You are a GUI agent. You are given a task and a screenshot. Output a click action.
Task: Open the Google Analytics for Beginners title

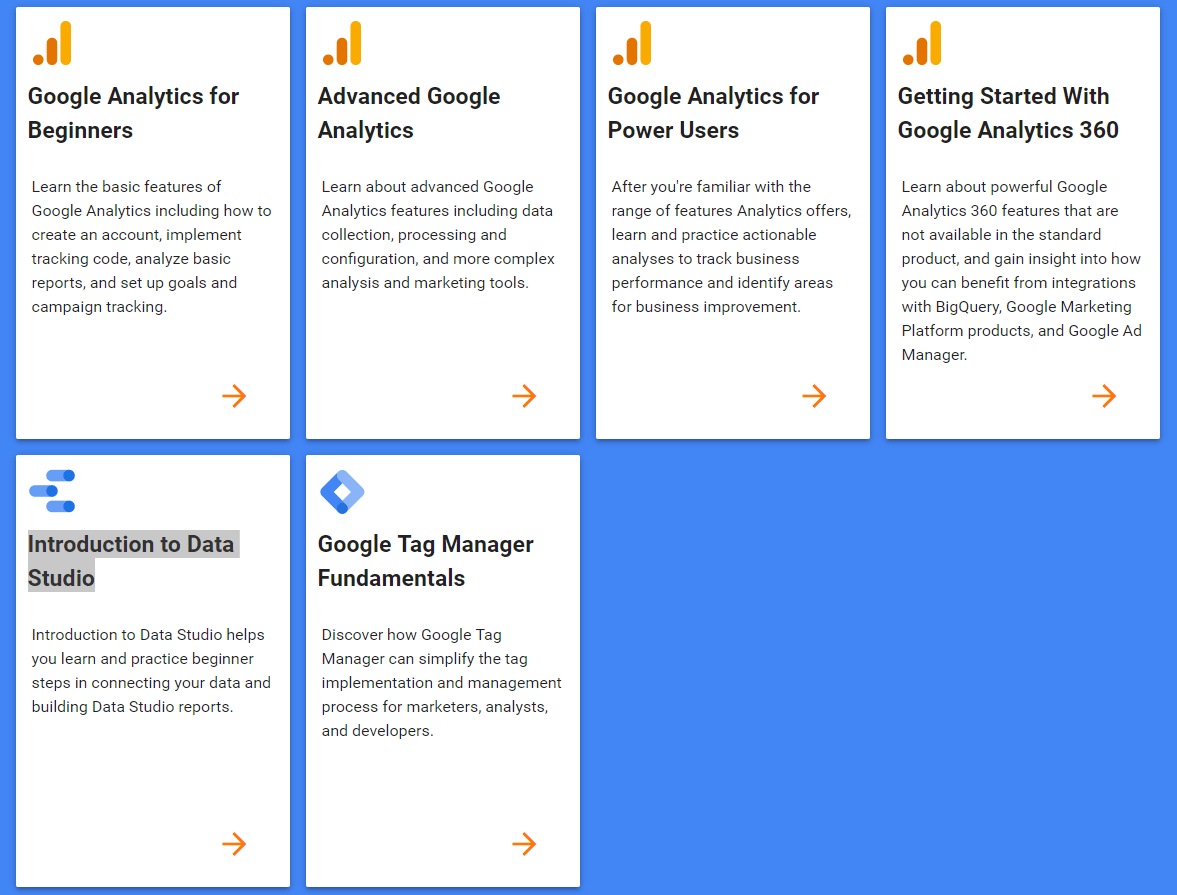pos(134,113)
